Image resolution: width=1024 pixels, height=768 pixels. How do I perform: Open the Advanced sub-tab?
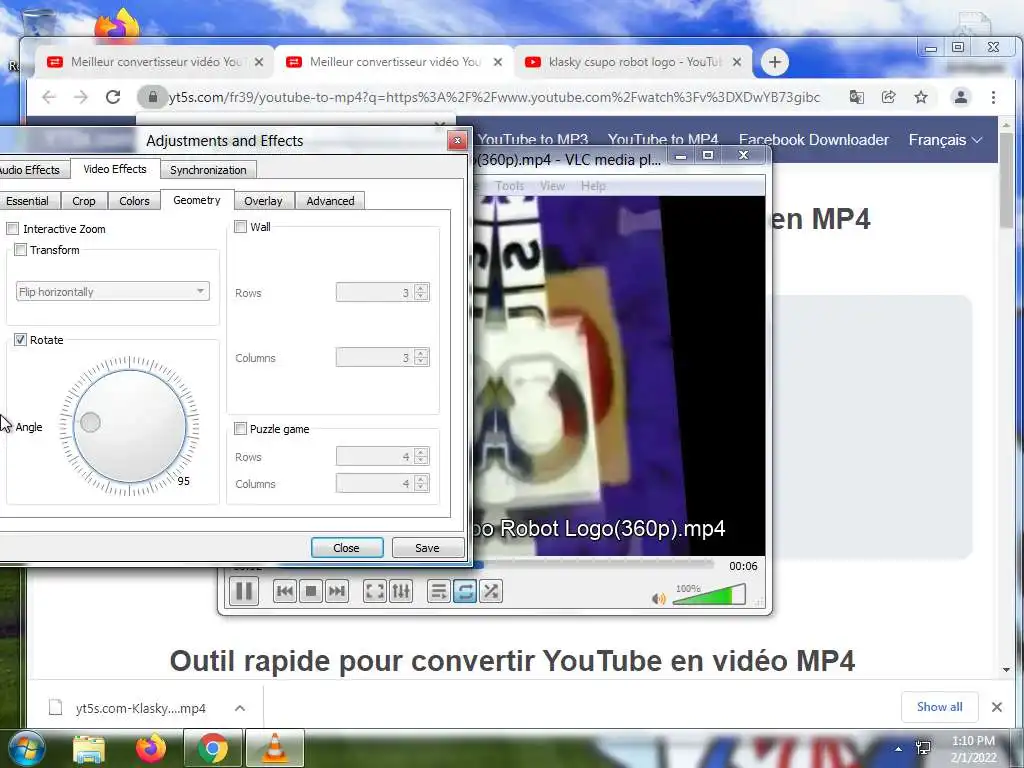(330, 200)
